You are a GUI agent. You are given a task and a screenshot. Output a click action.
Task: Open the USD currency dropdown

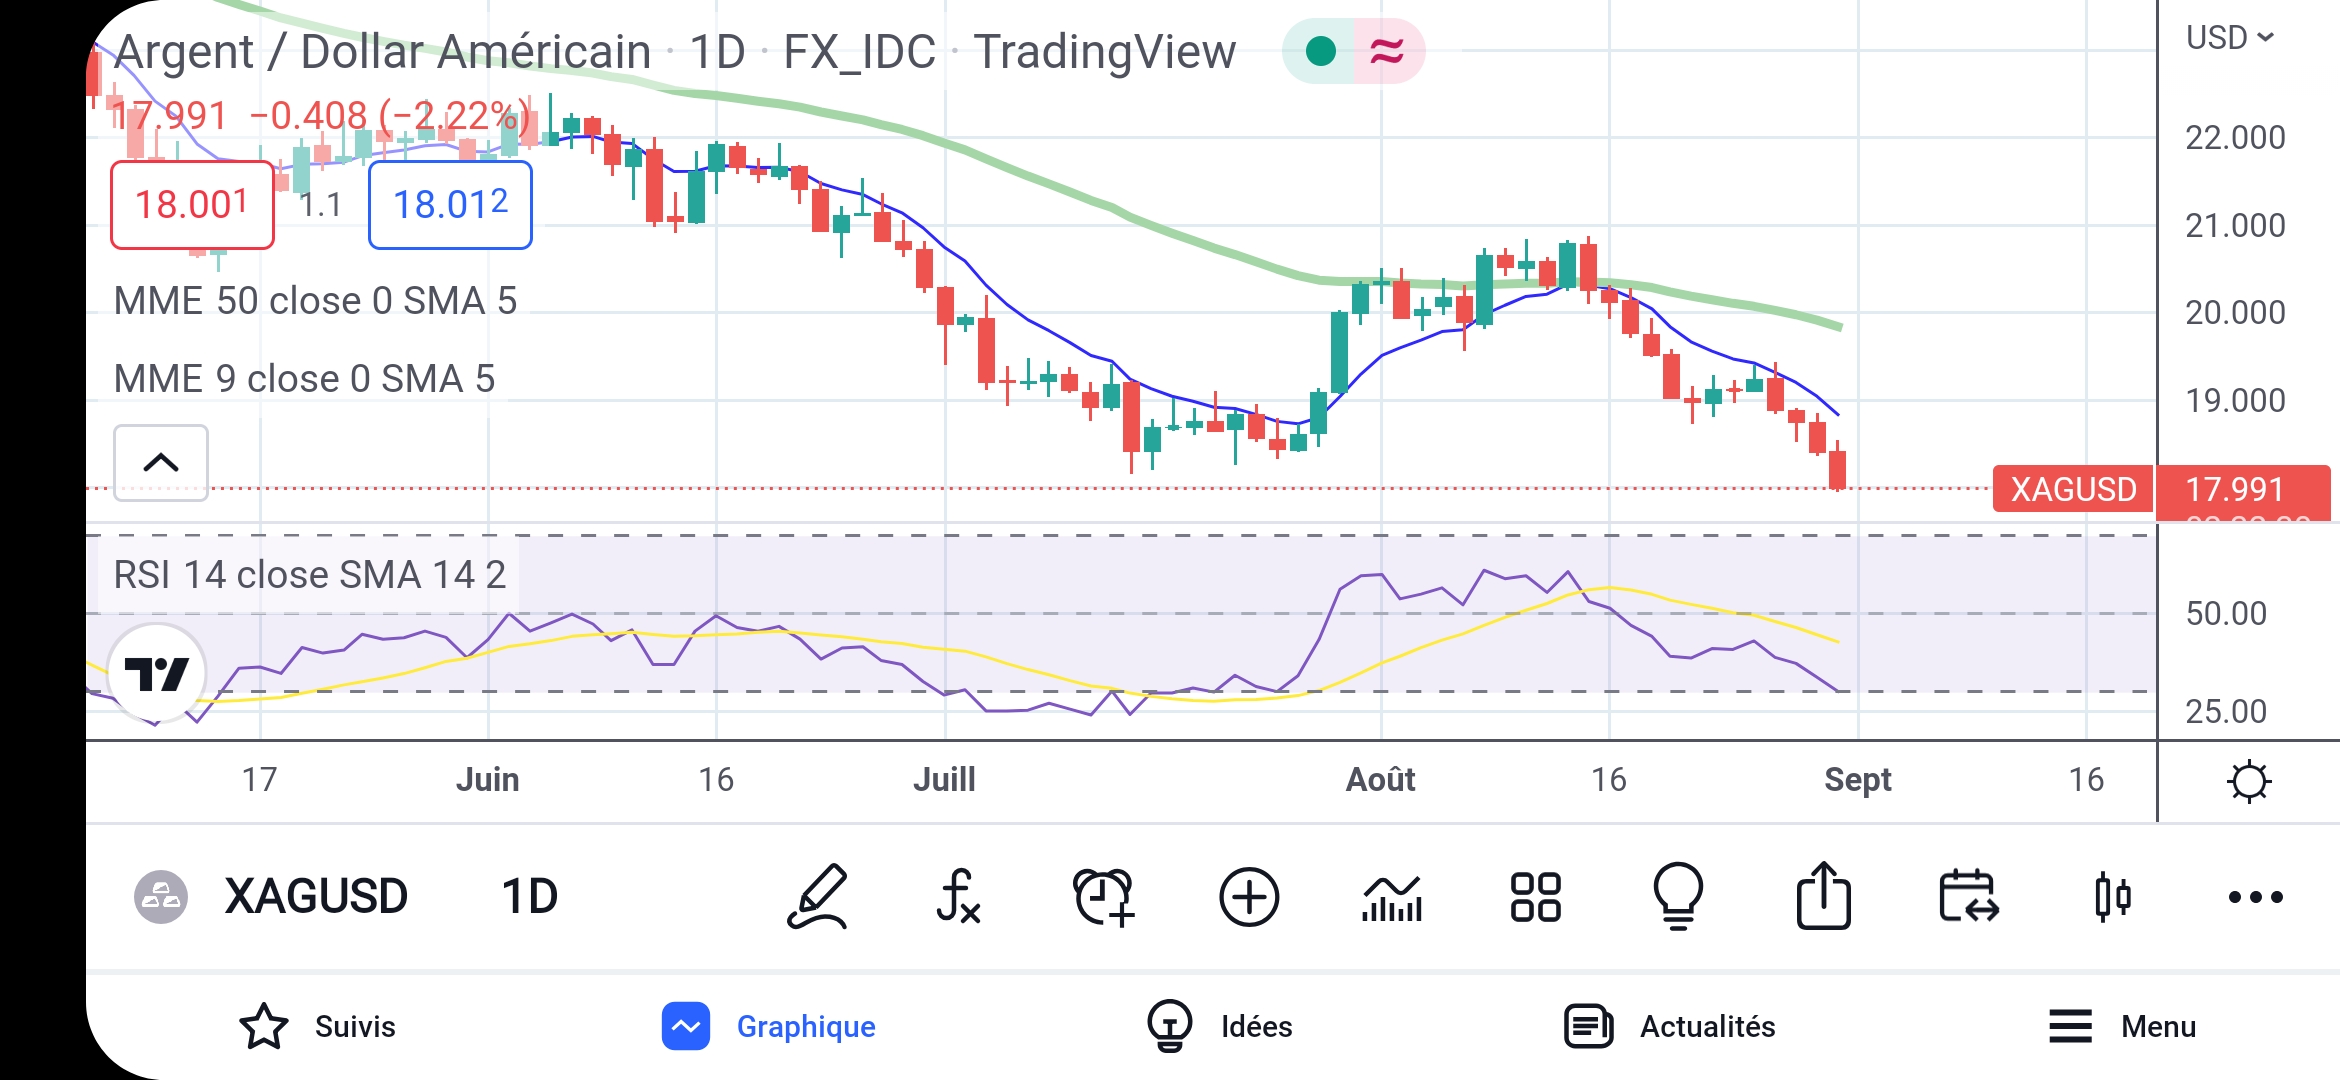pyautogui.click(x=2230, y=38)
